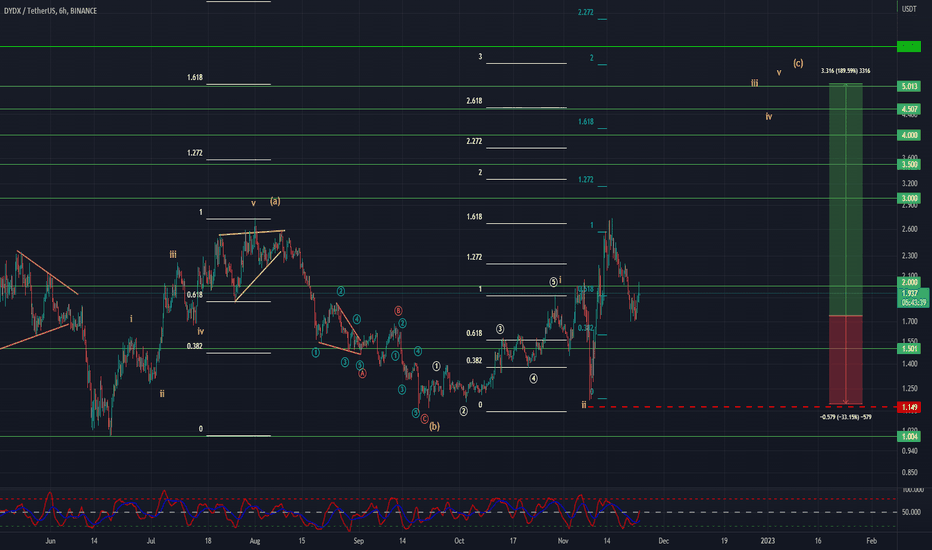Viewport: 932px width, 550px height.
Task: Click the 3.500 horizontal line price label
Action: pos(909,164)
